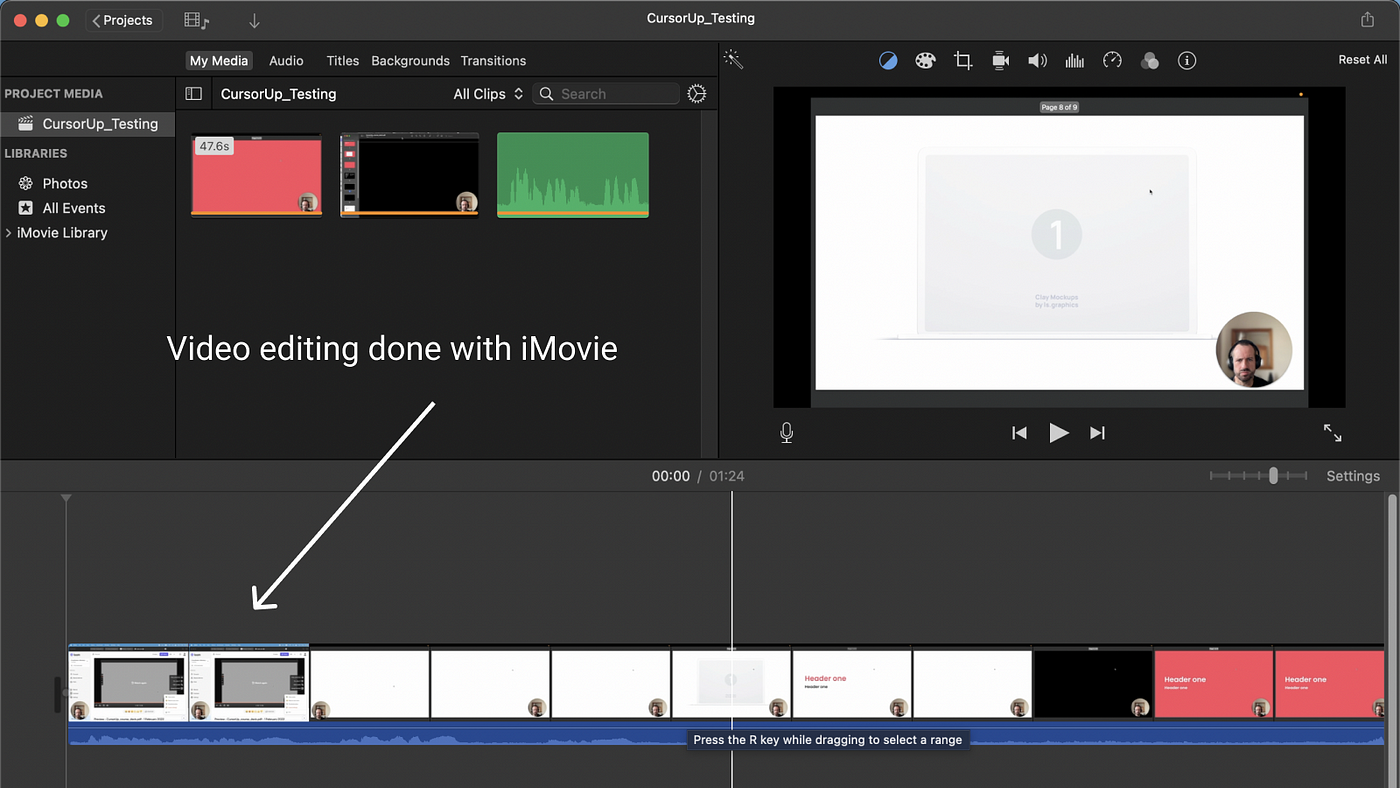Click the preview viewer image

click(1059, 247)
